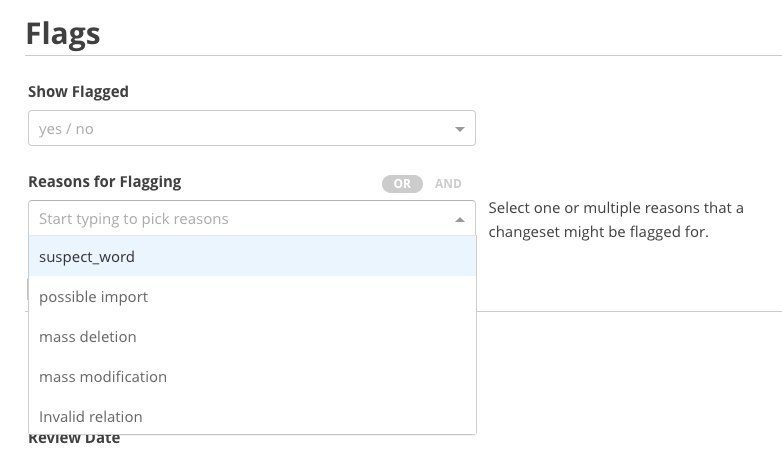Screen dimensions: 782x453
Task: Click the Reasons for Flagging label
Action: click(105, 182)
